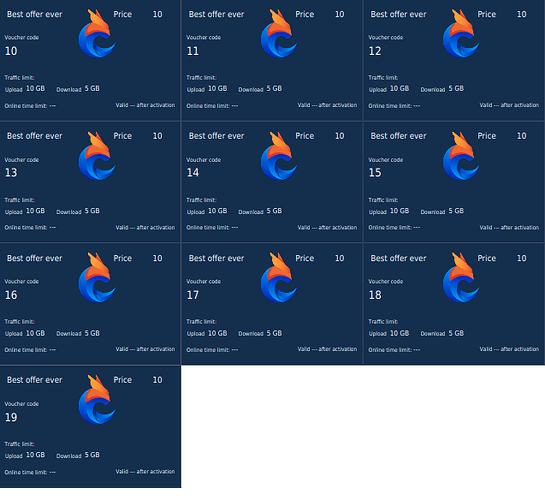Click 'Upload 10 GB' on voucher 15

click(x=389, y=211)
